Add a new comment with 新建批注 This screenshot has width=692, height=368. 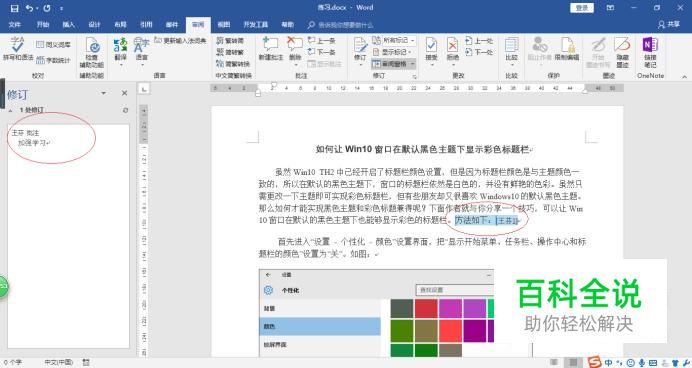tap(271, 49)
